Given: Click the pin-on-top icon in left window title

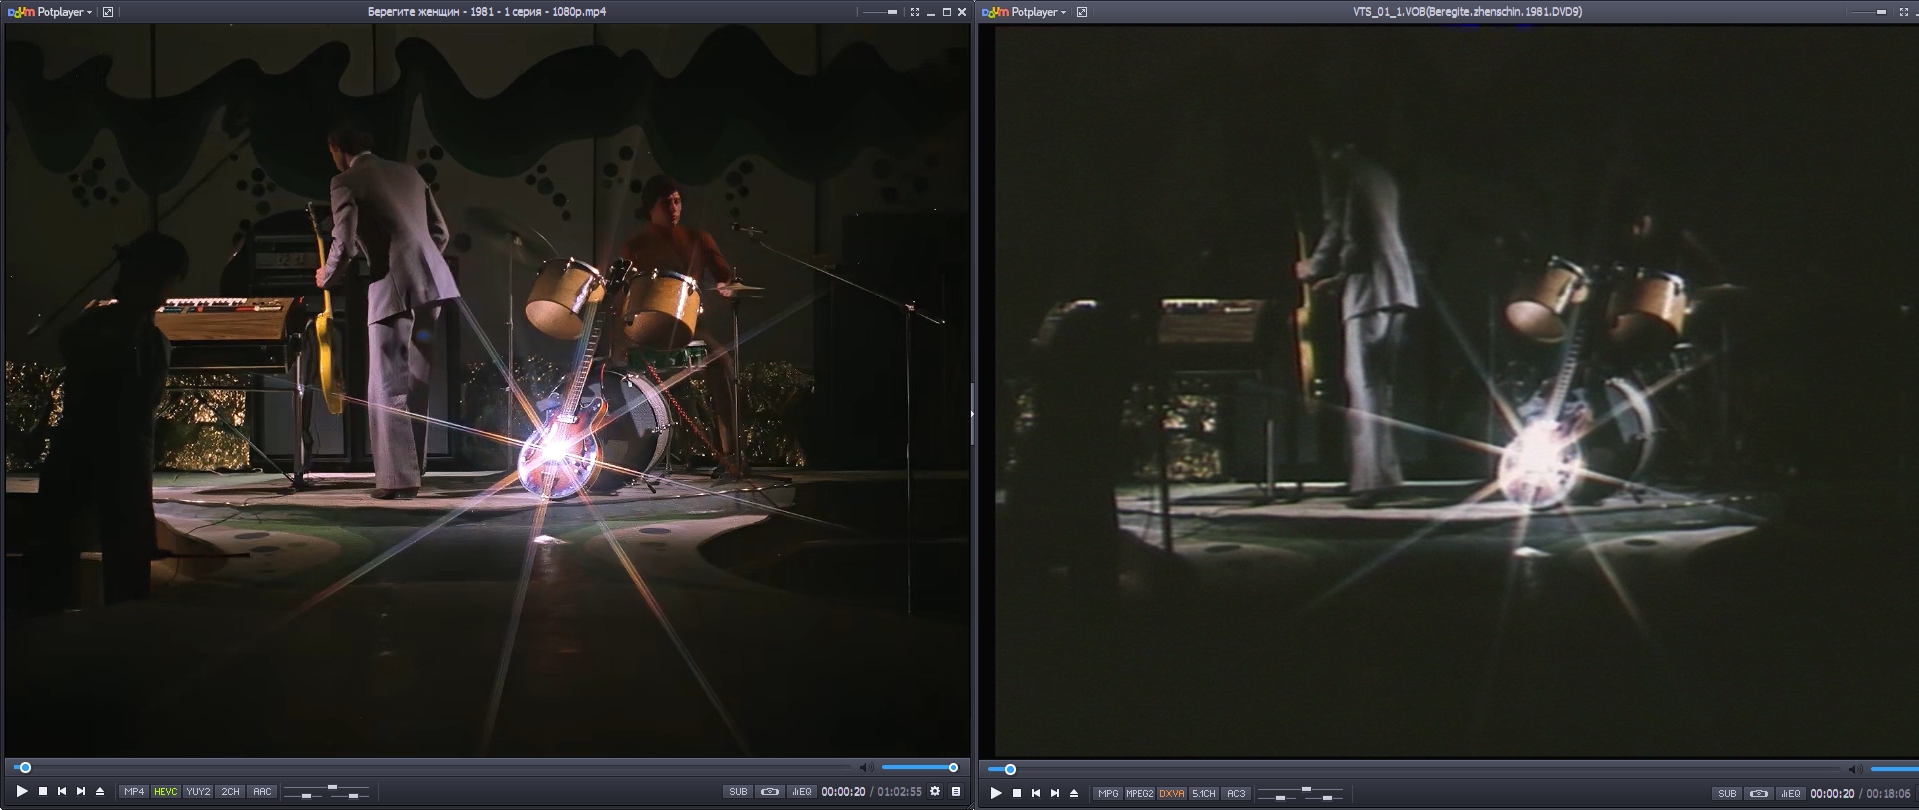Looking at the screenshot, I should click(108, 12).
